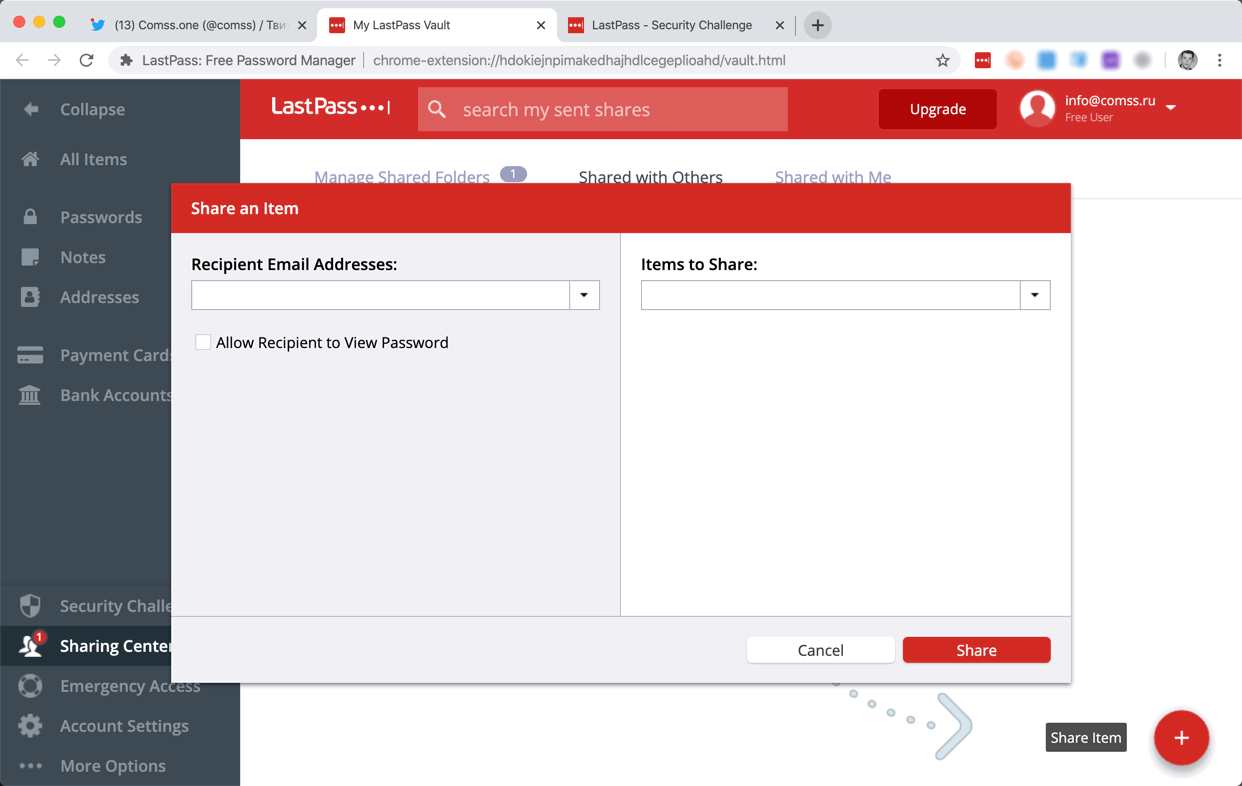This screenshot has width=1242, height=786.
Task: Click the Cancel button
Action: click(x=821, y=650)
